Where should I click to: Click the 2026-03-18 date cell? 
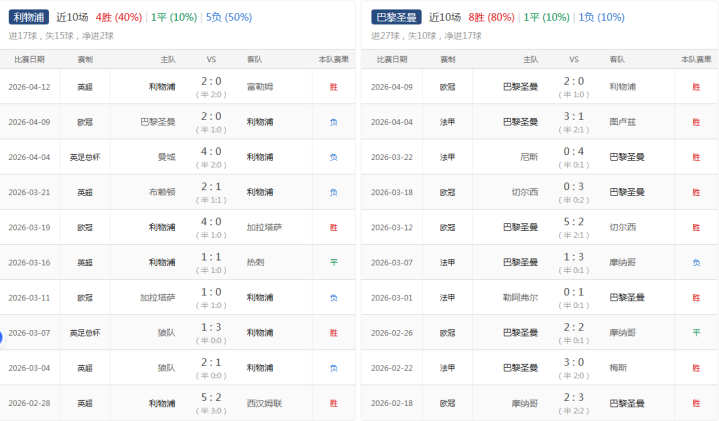click(x=392, y=192)
